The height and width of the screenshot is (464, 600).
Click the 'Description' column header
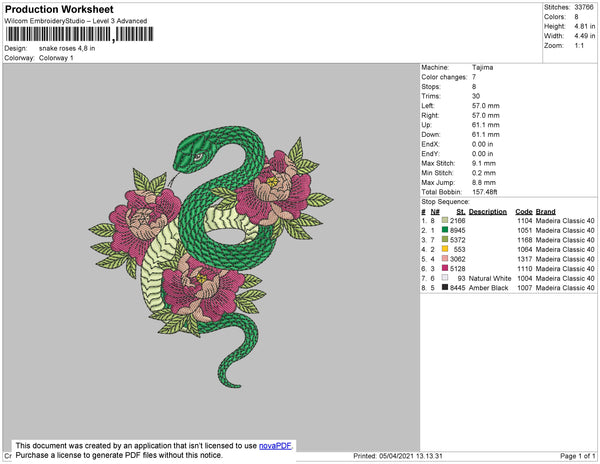pyautogui.click(x=488, y=212)
